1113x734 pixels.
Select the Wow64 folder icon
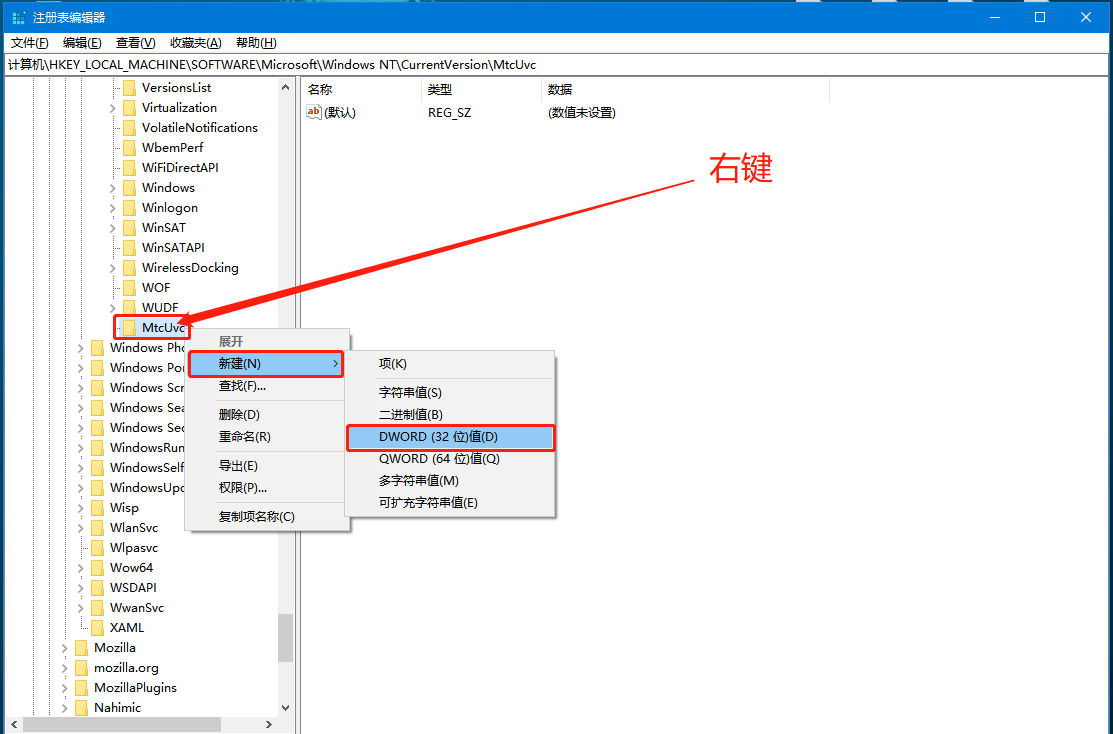click(x=97, y=567)
